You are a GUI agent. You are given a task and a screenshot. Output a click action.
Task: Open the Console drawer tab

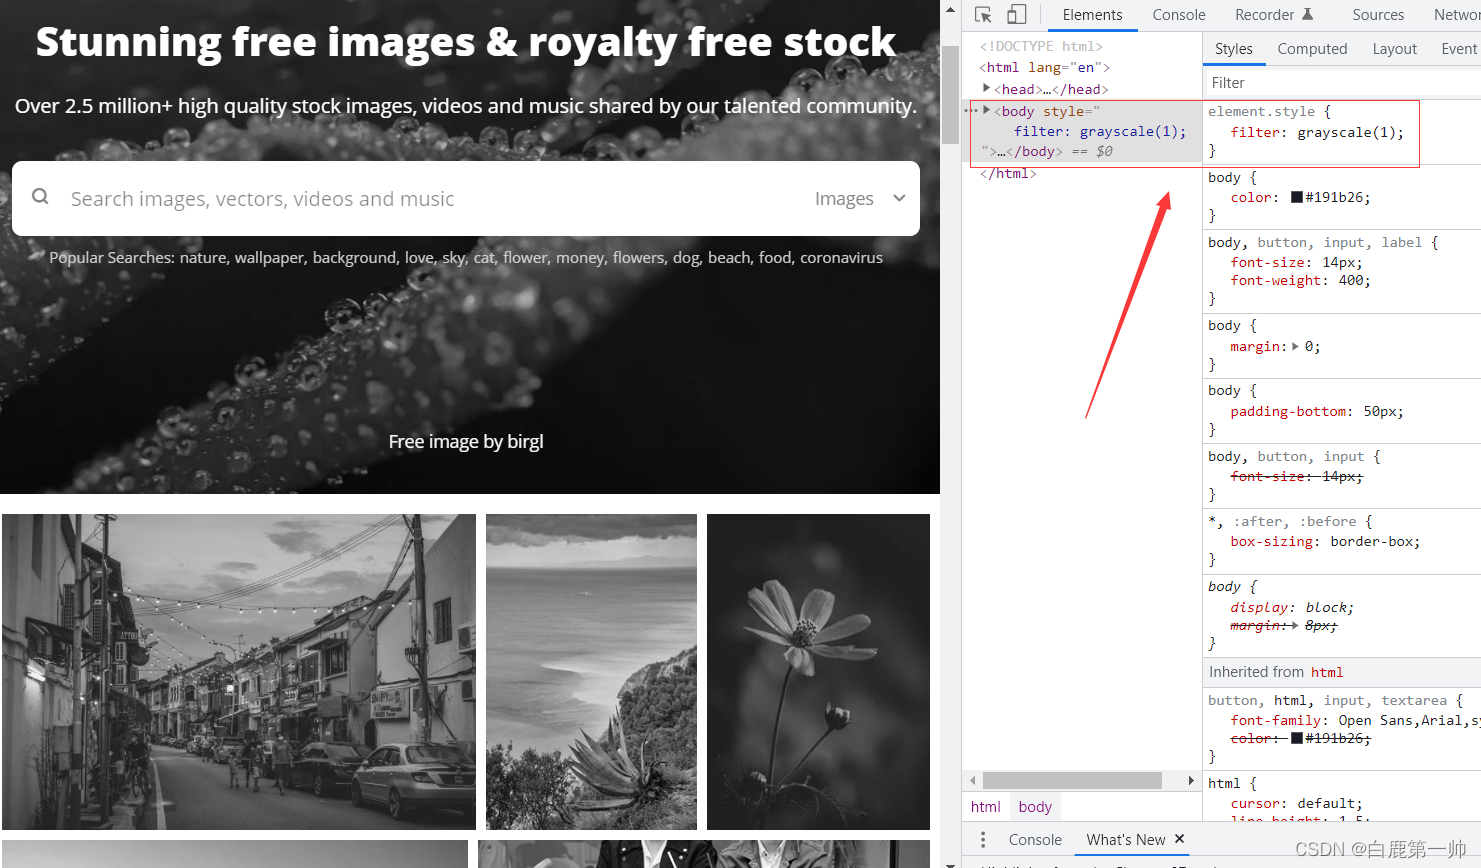(x=1035, y=840)
